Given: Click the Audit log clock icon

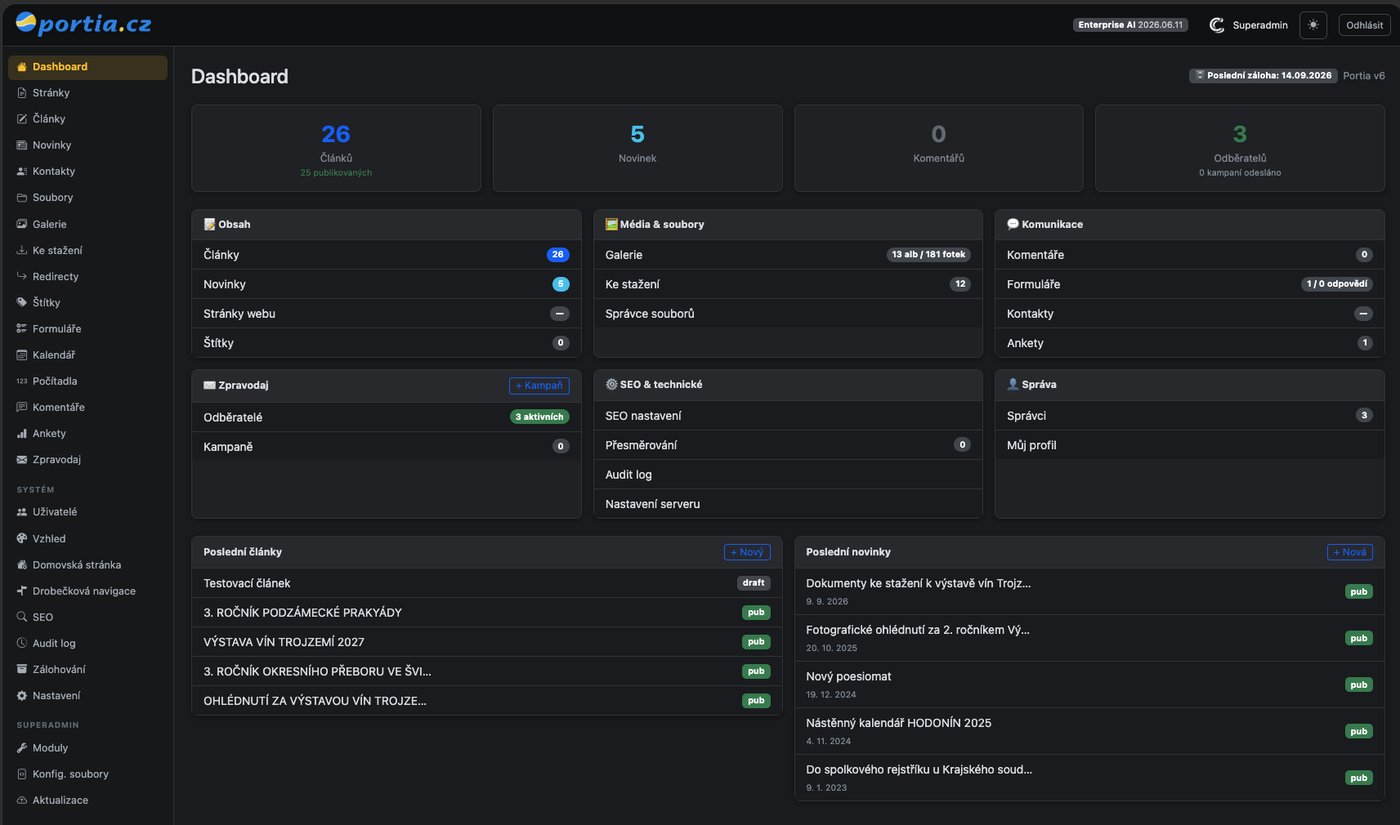Looking at the screenshot, I should coord(22,643).
